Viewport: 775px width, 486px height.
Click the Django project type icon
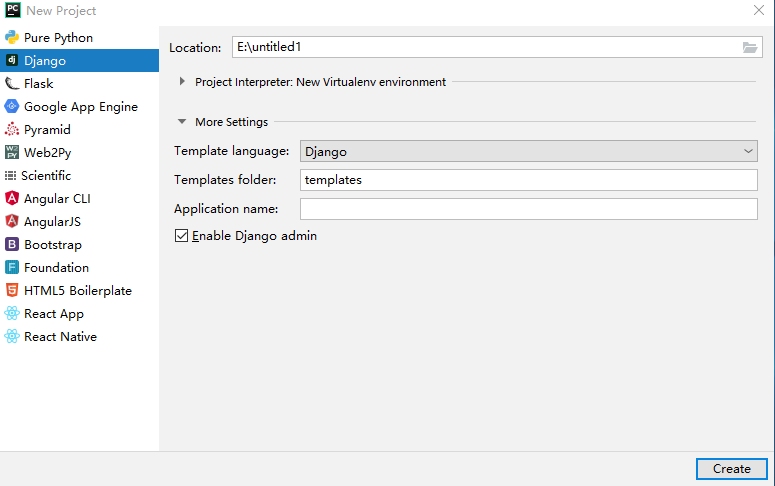click(12, 60)
